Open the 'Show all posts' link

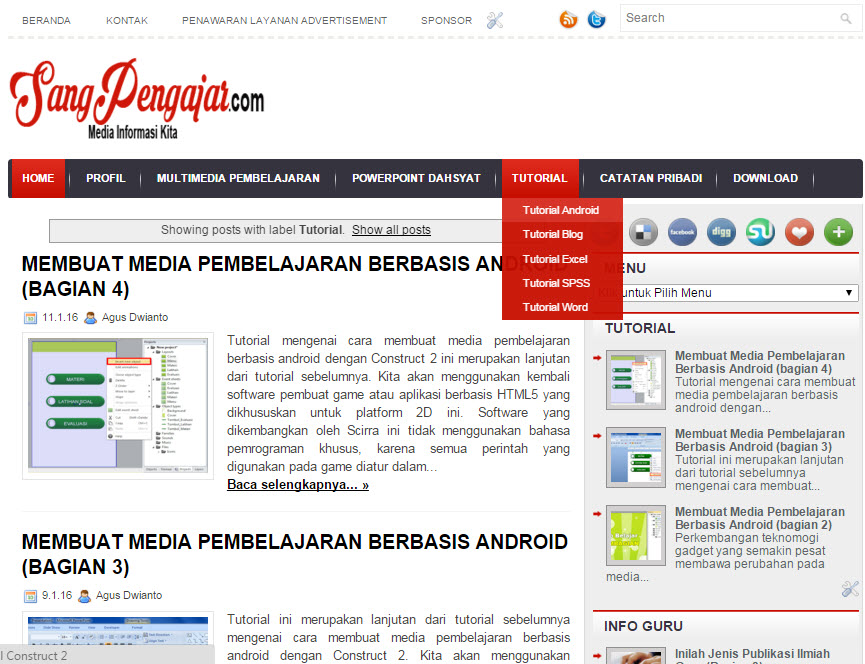(x=391, y=230)
